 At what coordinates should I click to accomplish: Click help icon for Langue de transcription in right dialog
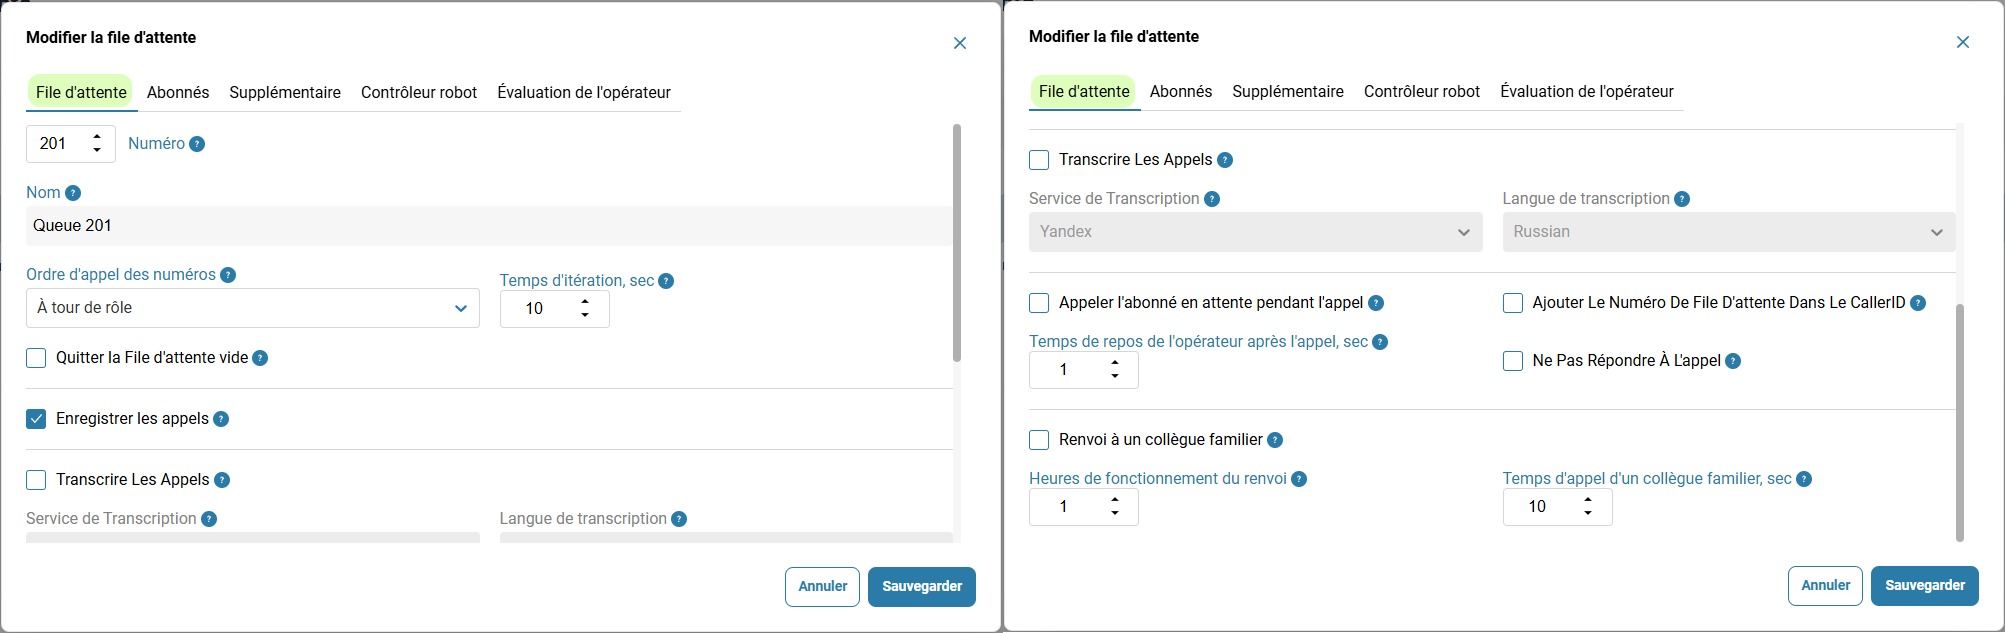coord(1682,199)
